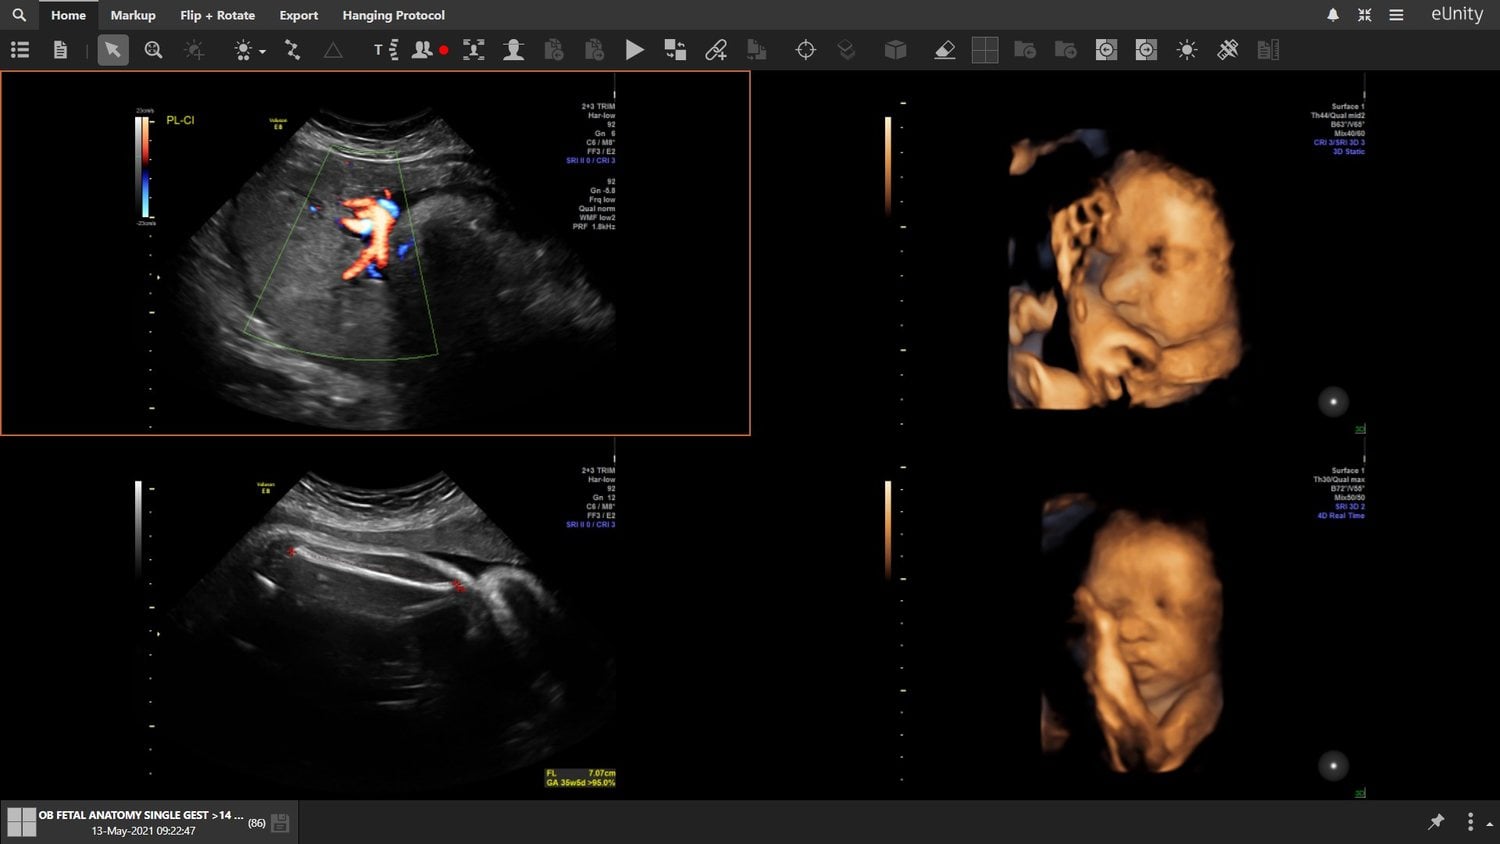Open the Home tab
The height and width of the screenshot is (844, 1500).
point(68,15)
